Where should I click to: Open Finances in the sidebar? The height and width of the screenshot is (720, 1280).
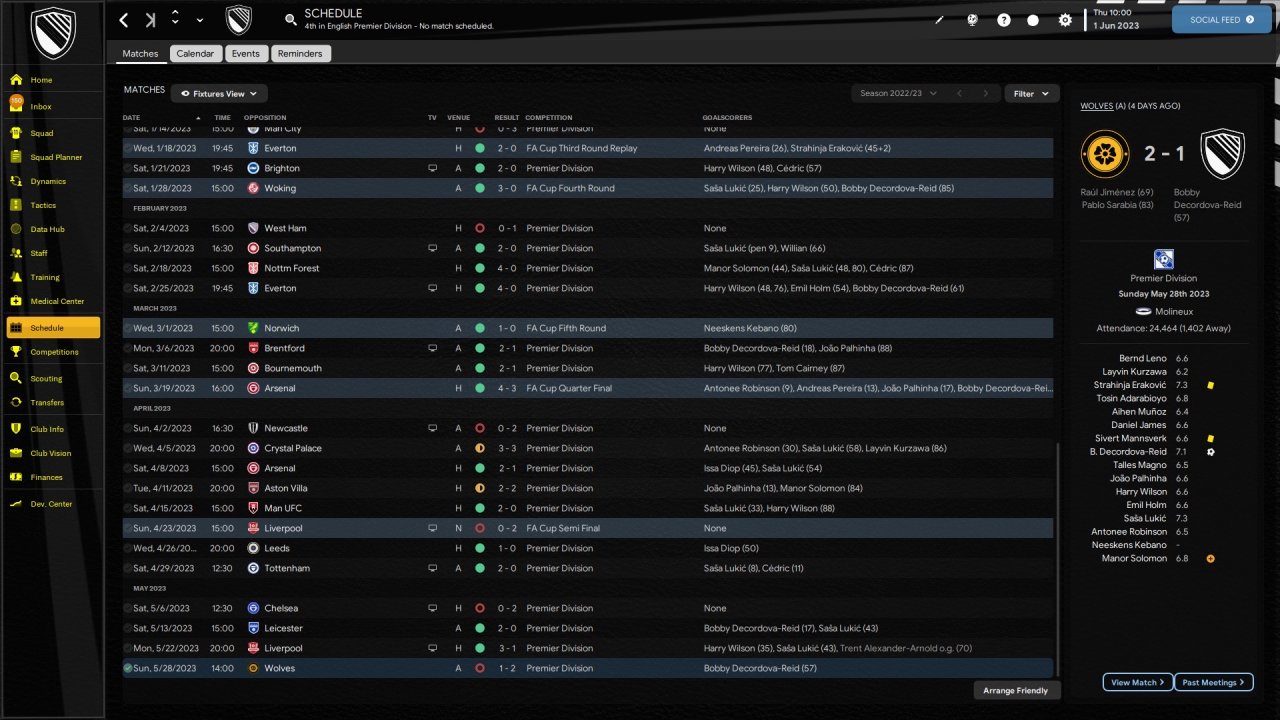[53, 477]
